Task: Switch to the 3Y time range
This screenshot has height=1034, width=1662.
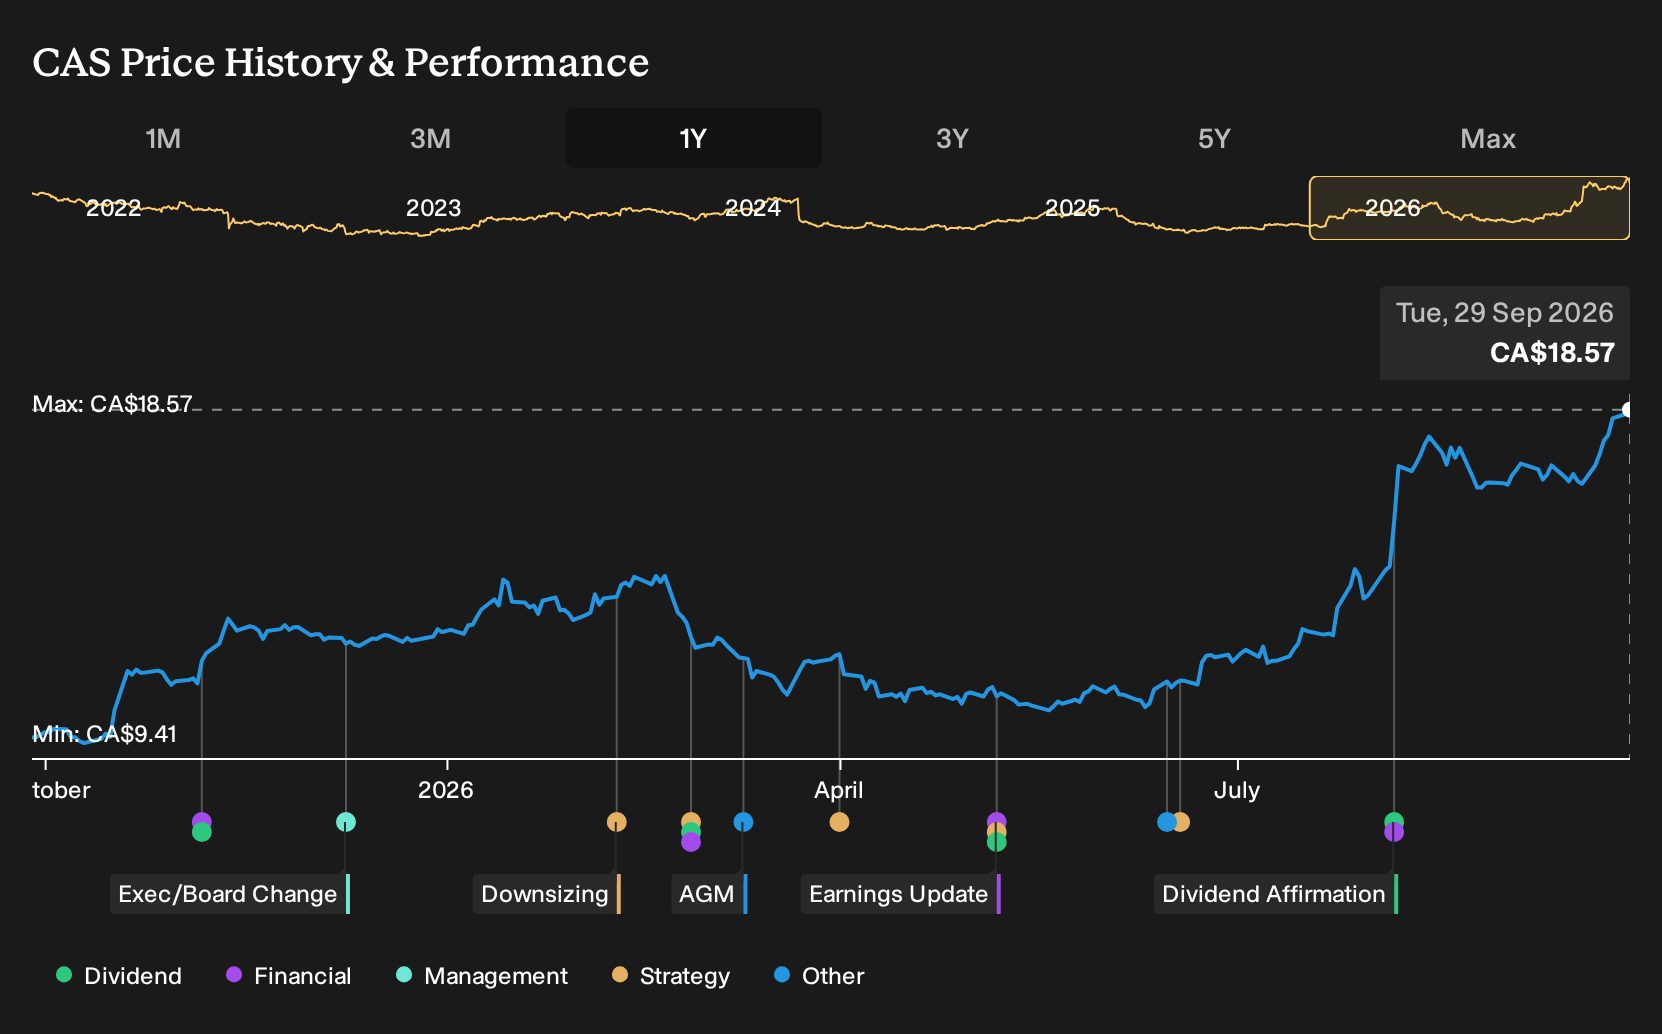Action: tap(952, 138)
